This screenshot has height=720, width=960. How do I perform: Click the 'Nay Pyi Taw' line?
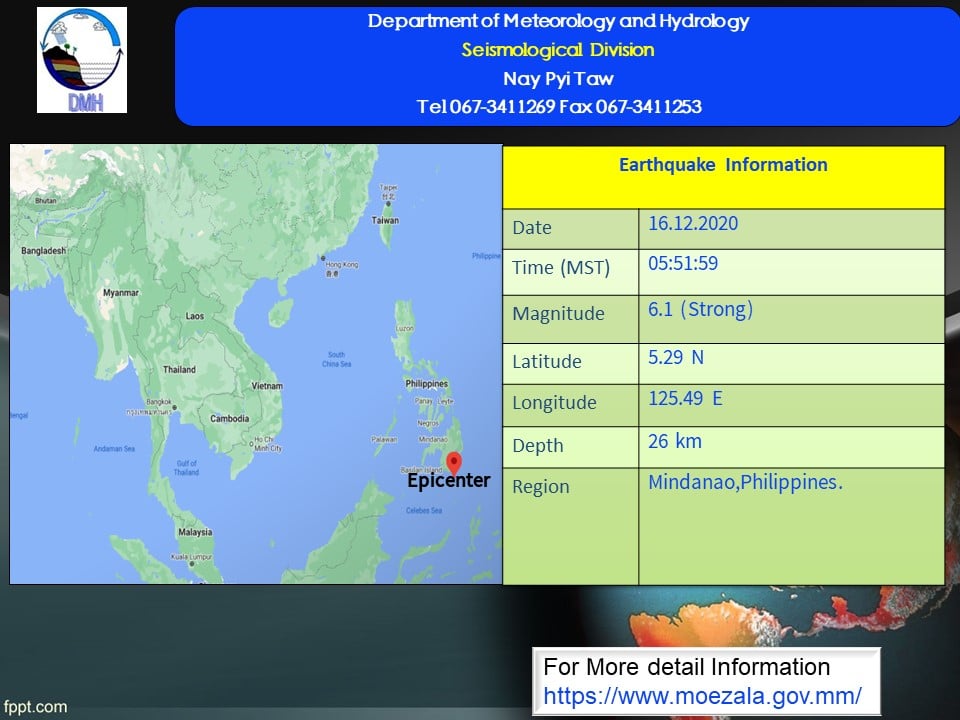click(x=558, y=78)
